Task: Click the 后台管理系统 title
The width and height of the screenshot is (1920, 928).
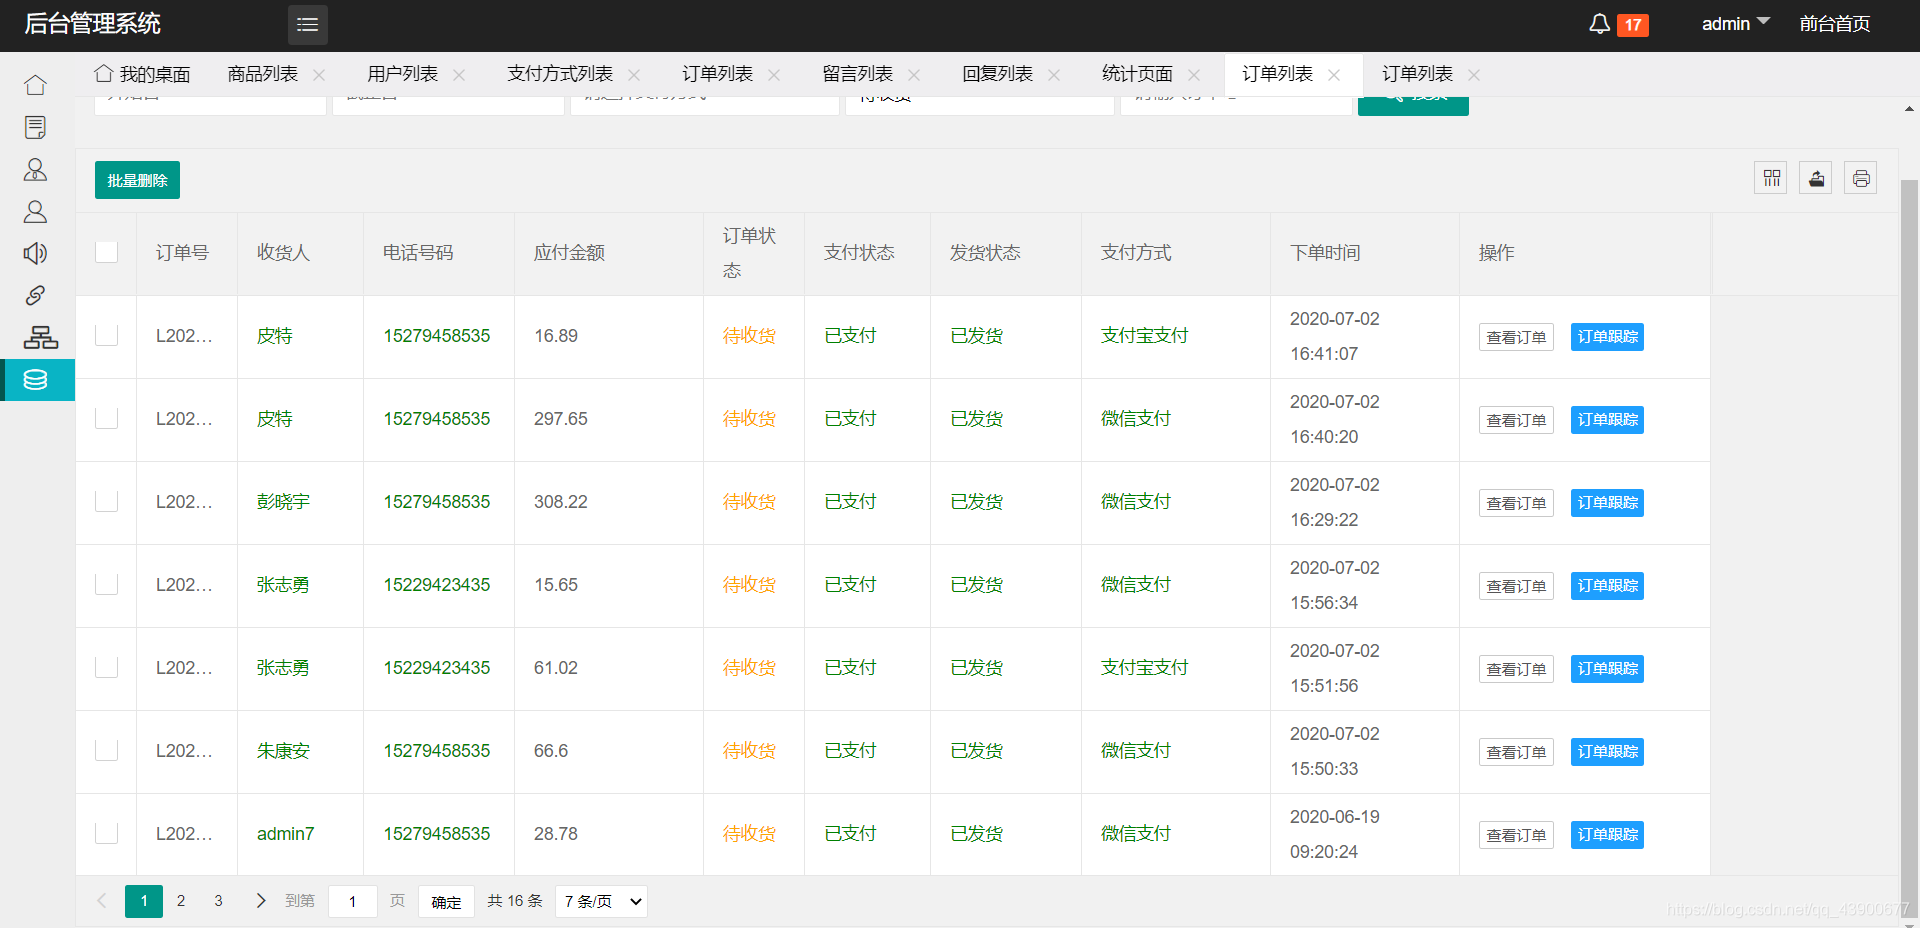Action: [x=92, y=24]
